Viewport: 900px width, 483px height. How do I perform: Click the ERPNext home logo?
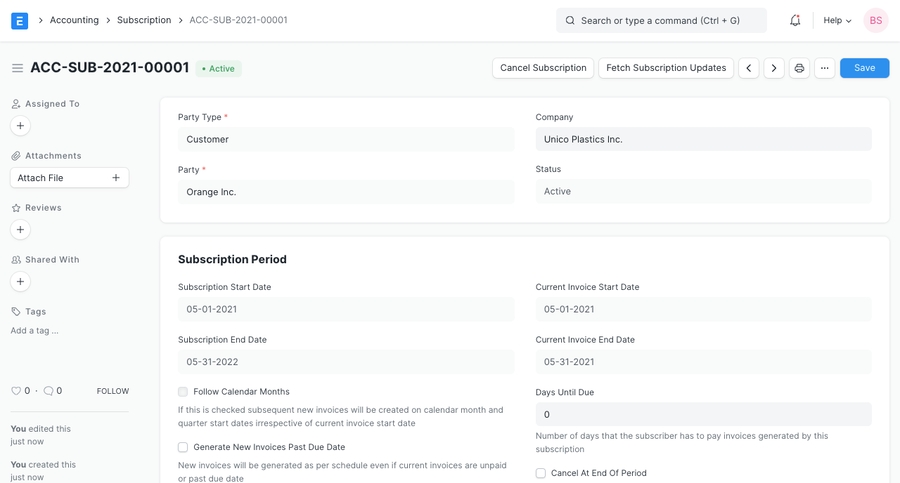click(19, 20)
